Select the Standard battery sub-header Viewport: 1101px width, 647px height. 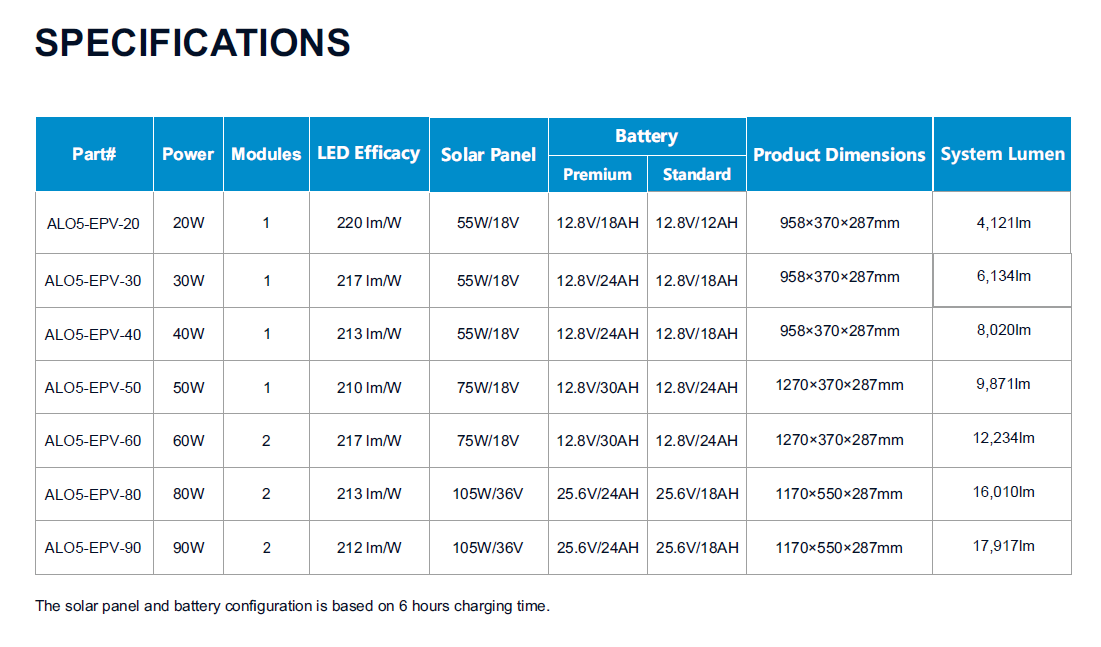click(696, 174)
